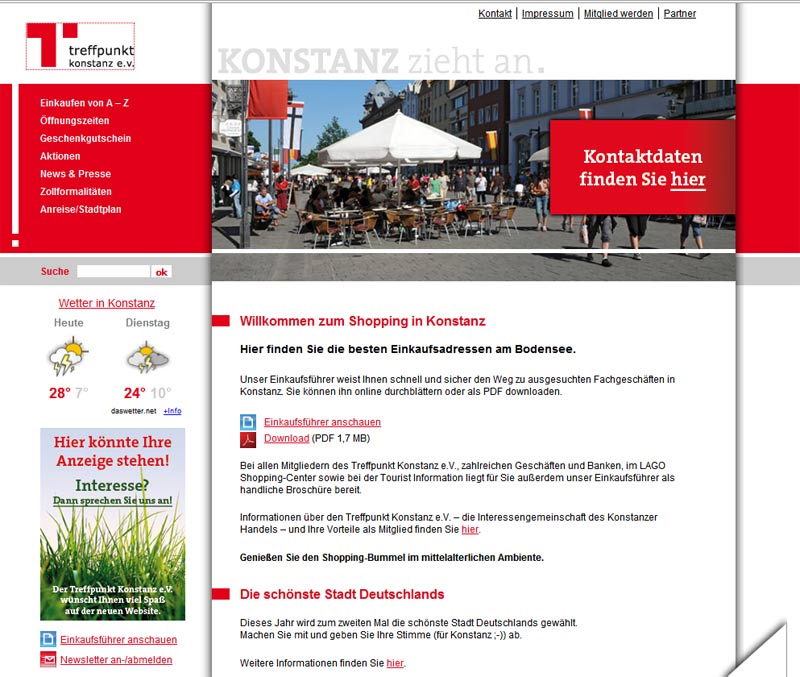800x677 pixels.
Task: Click Dienstag's cloudy storm weather icon
Action: tap(147, 358)
